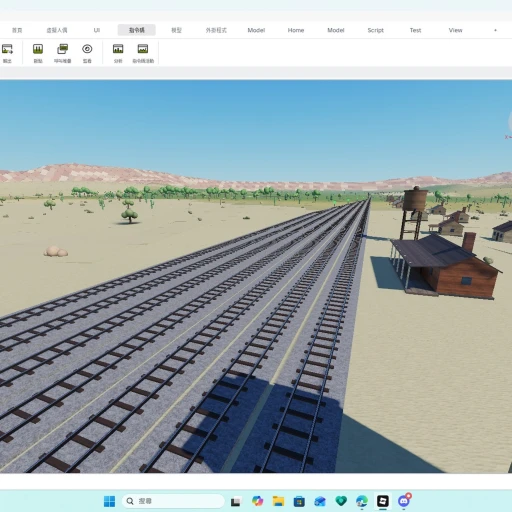Viewport: 512px width, 512px height.
Task: Open the UI ribbon tab
Action: (x=97, y=30)
